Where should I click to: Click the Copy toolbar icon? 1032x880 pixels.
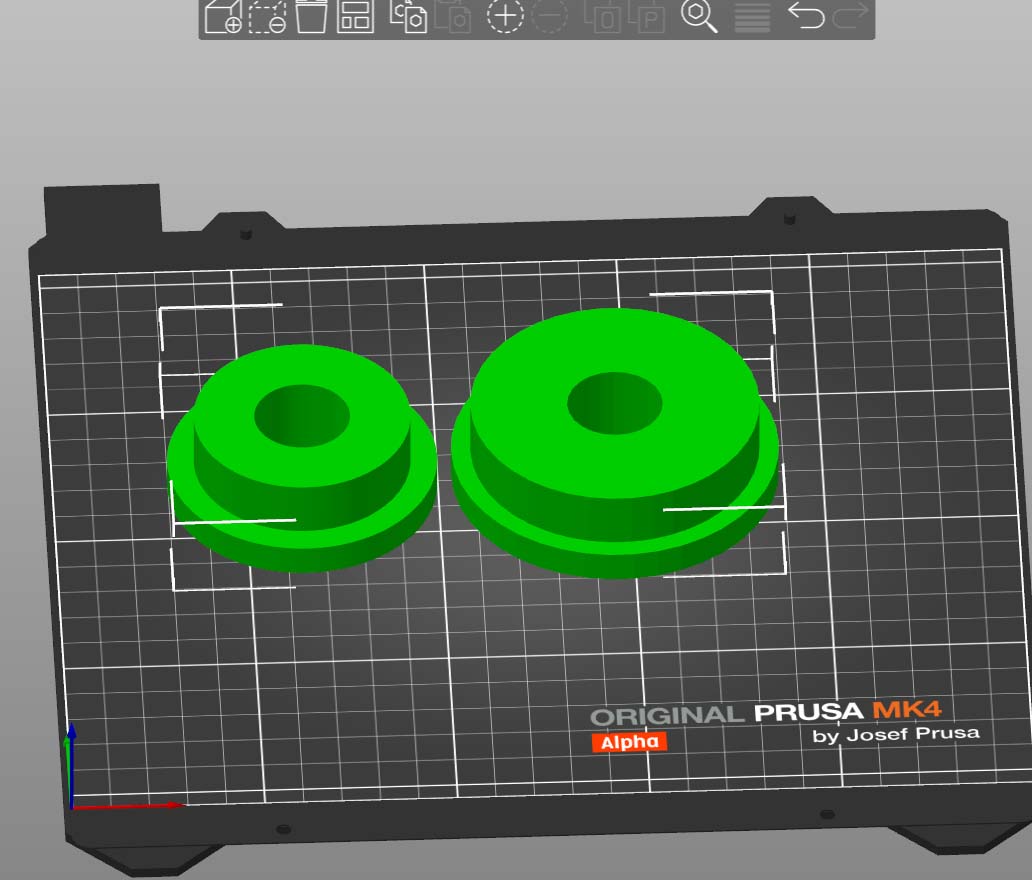(408, 16)
